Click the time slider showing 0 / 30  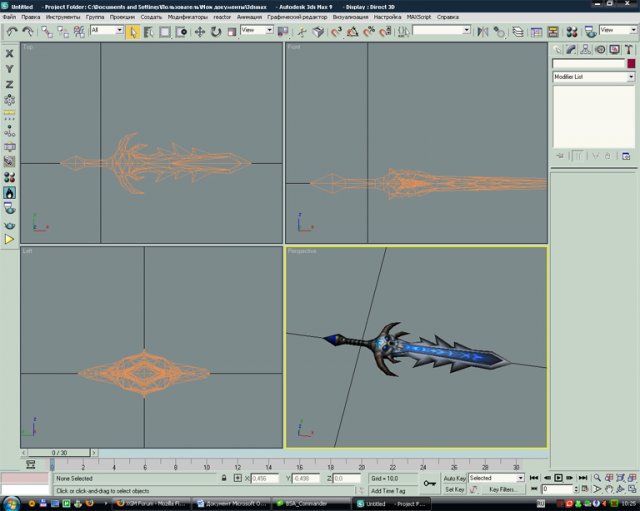(59, 453)
